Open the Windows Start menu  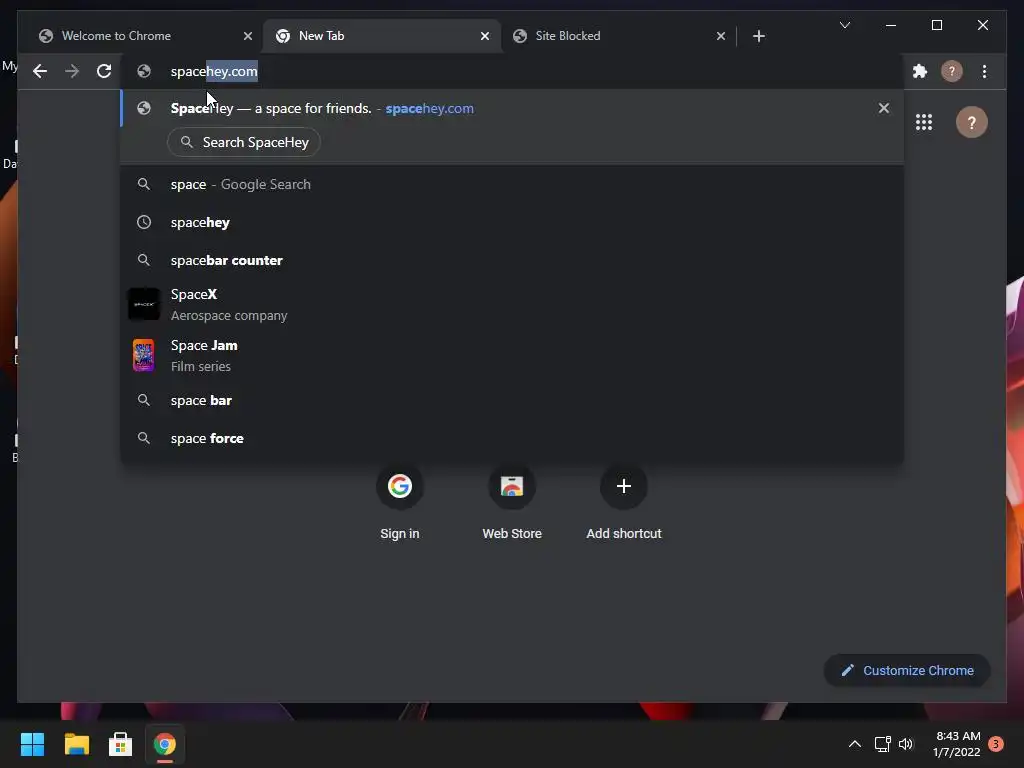pyautogui.click(x=32, y=744)
